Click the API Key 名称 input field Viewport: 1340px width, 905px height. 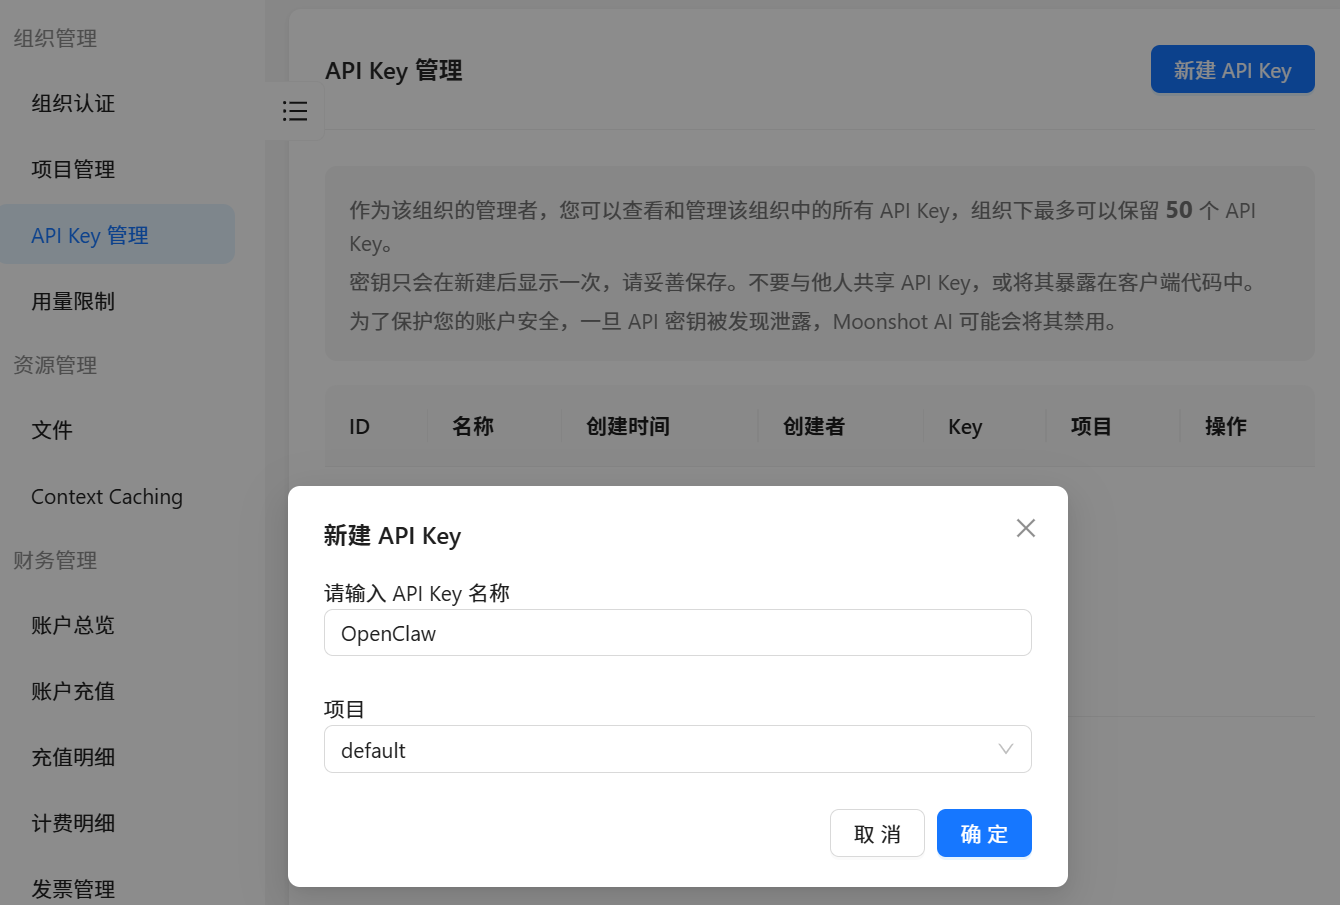677,633
